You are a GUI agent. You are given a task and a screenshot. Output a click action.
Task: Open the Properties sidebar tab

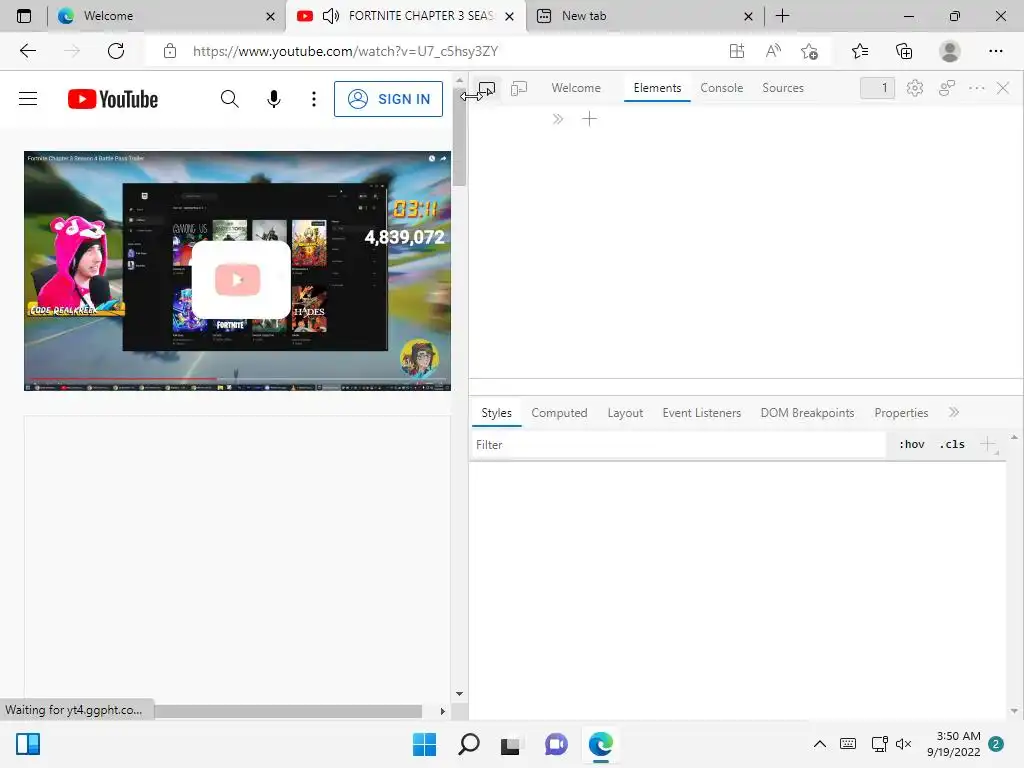[901, 413]
